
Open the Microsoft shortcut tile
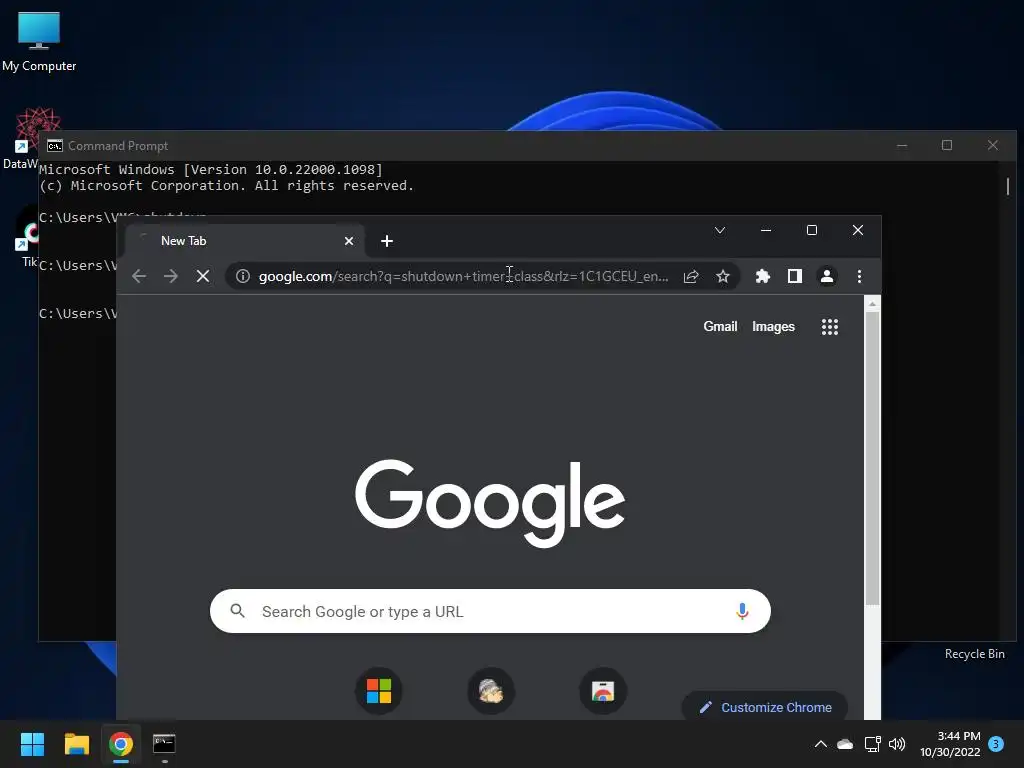pos(379,690)
